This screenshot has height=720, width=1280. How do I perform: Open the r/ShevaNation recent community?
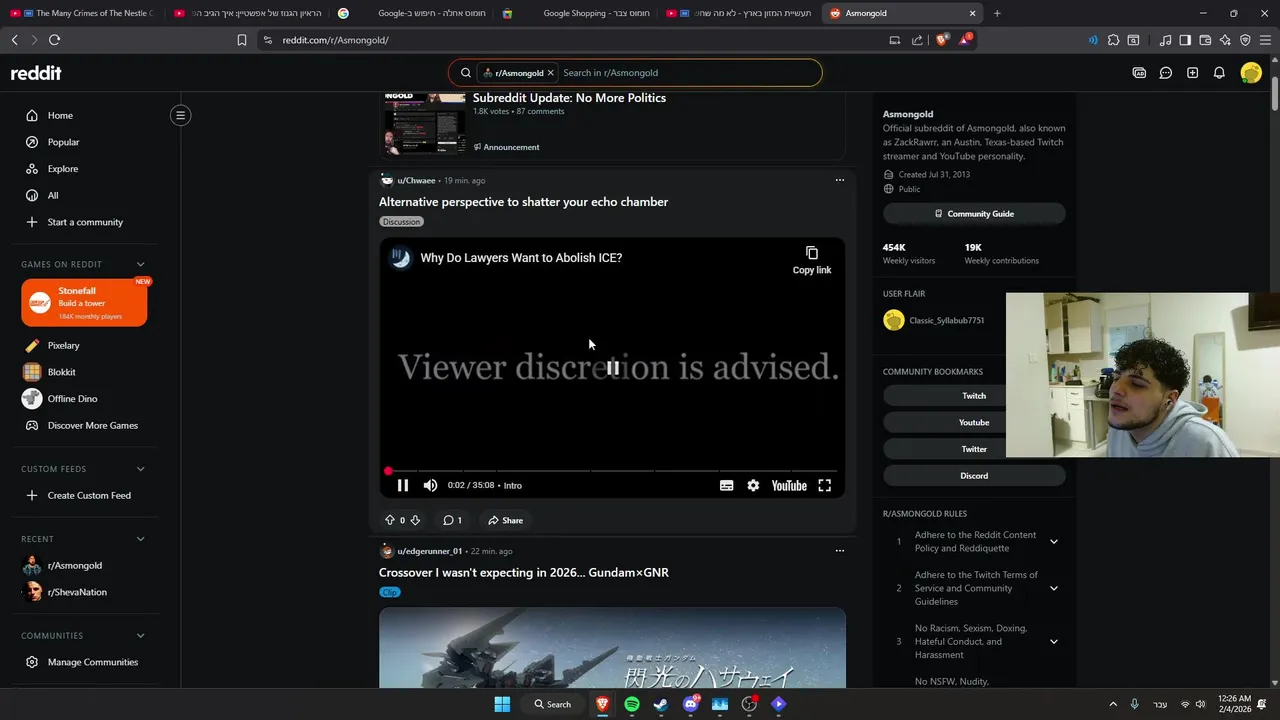click(x=77, y=592)
